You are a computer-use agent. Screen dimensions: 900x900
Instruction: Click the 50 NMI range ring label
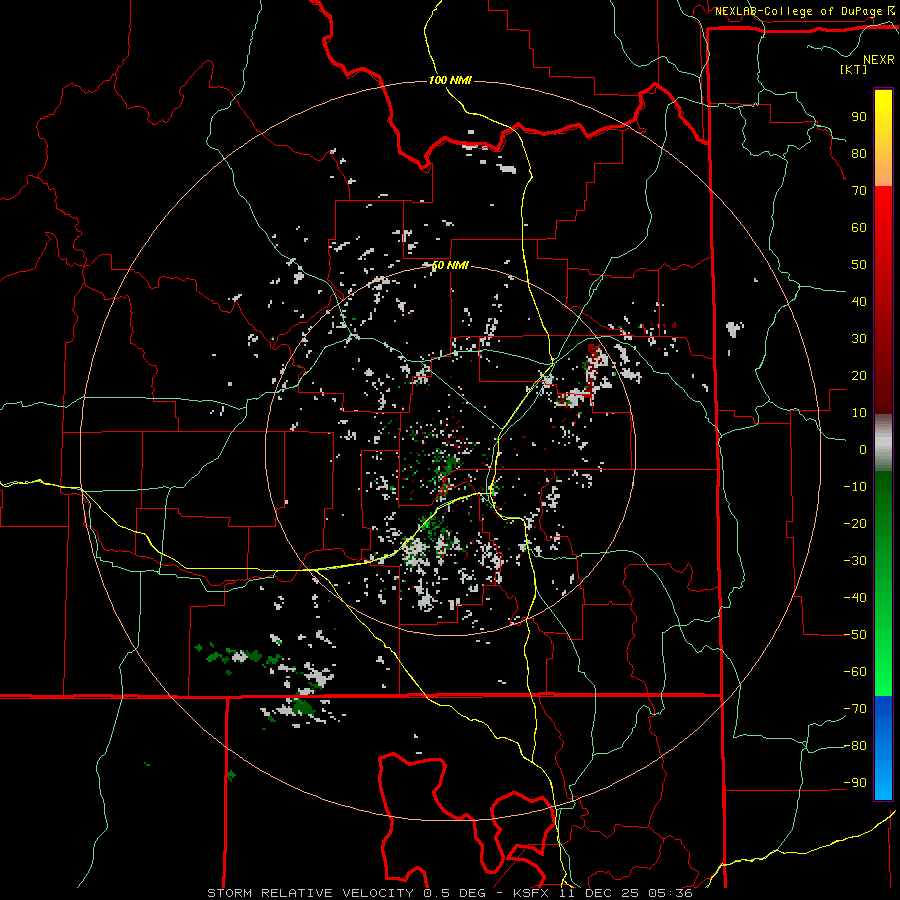pos(450,265)
